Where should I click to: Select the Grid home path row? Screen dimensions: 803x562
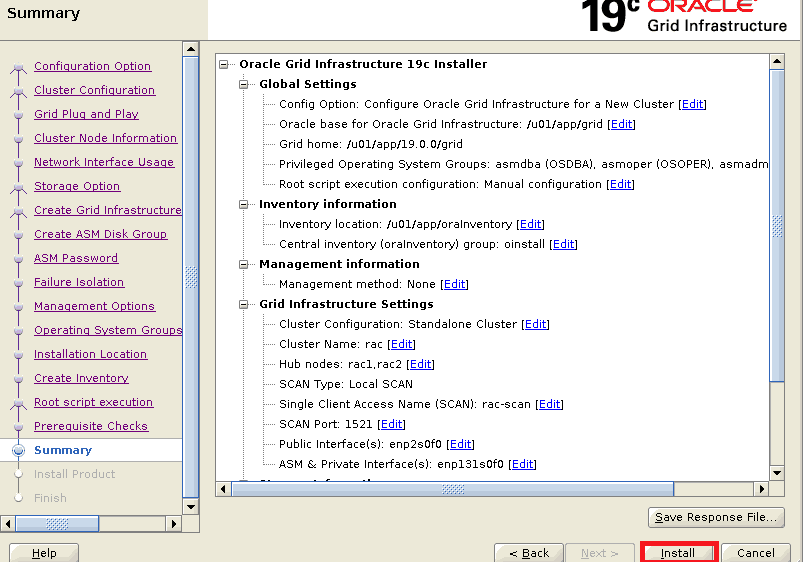click(371, 144)
